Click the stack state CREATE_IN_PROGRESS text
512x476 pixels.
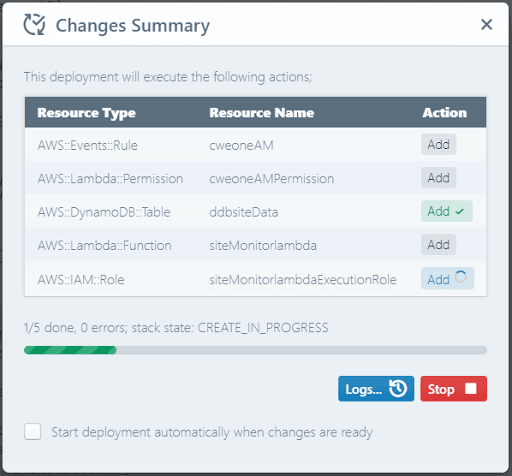(263, 328)
